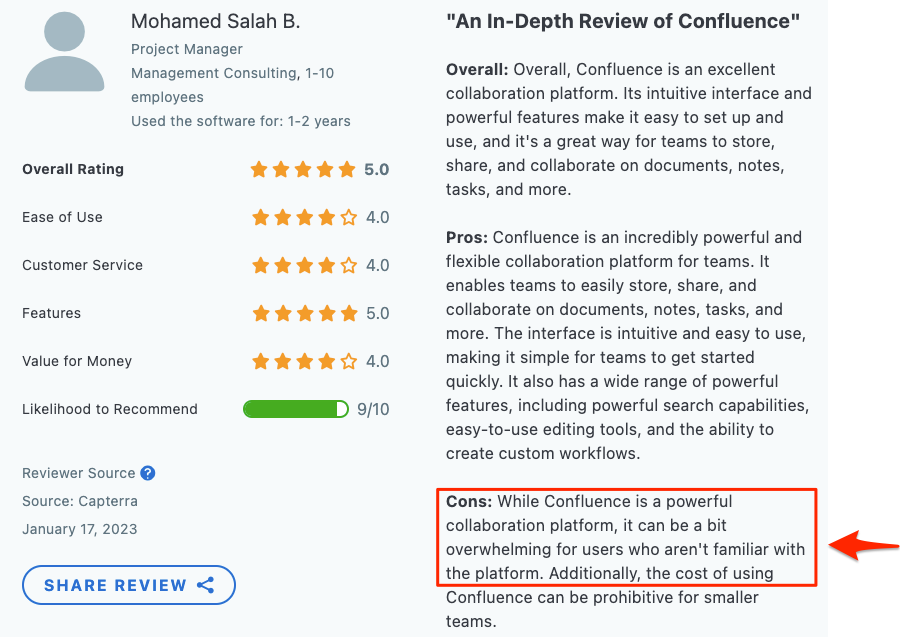Click the Overall Rating five stars
Viewport: 900px width, 637px height.
303,169
